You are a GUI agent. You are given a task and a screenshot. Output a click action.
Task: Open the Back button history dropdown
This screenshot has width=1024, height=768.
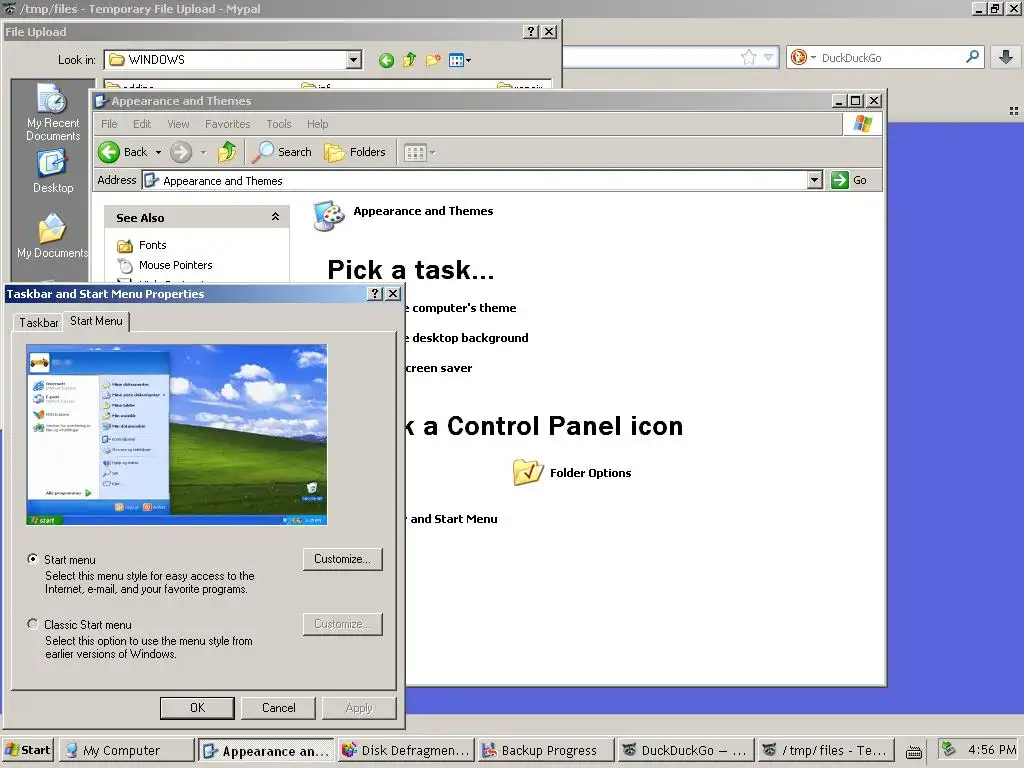(158, 153)
